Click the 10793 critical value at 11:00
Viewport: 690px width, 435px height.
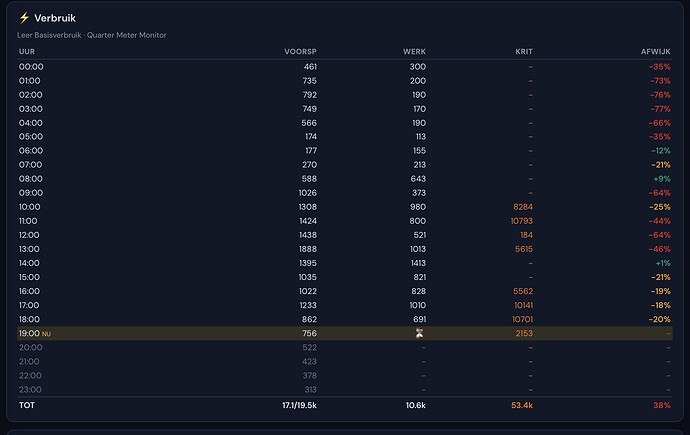(x=521, y=221)
